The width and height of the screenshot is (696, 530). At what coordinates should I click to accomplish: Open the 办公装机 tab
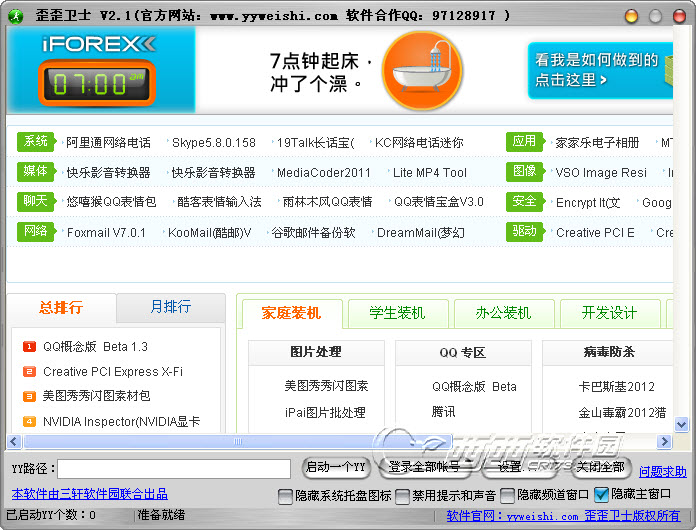(x=504, y=313)
